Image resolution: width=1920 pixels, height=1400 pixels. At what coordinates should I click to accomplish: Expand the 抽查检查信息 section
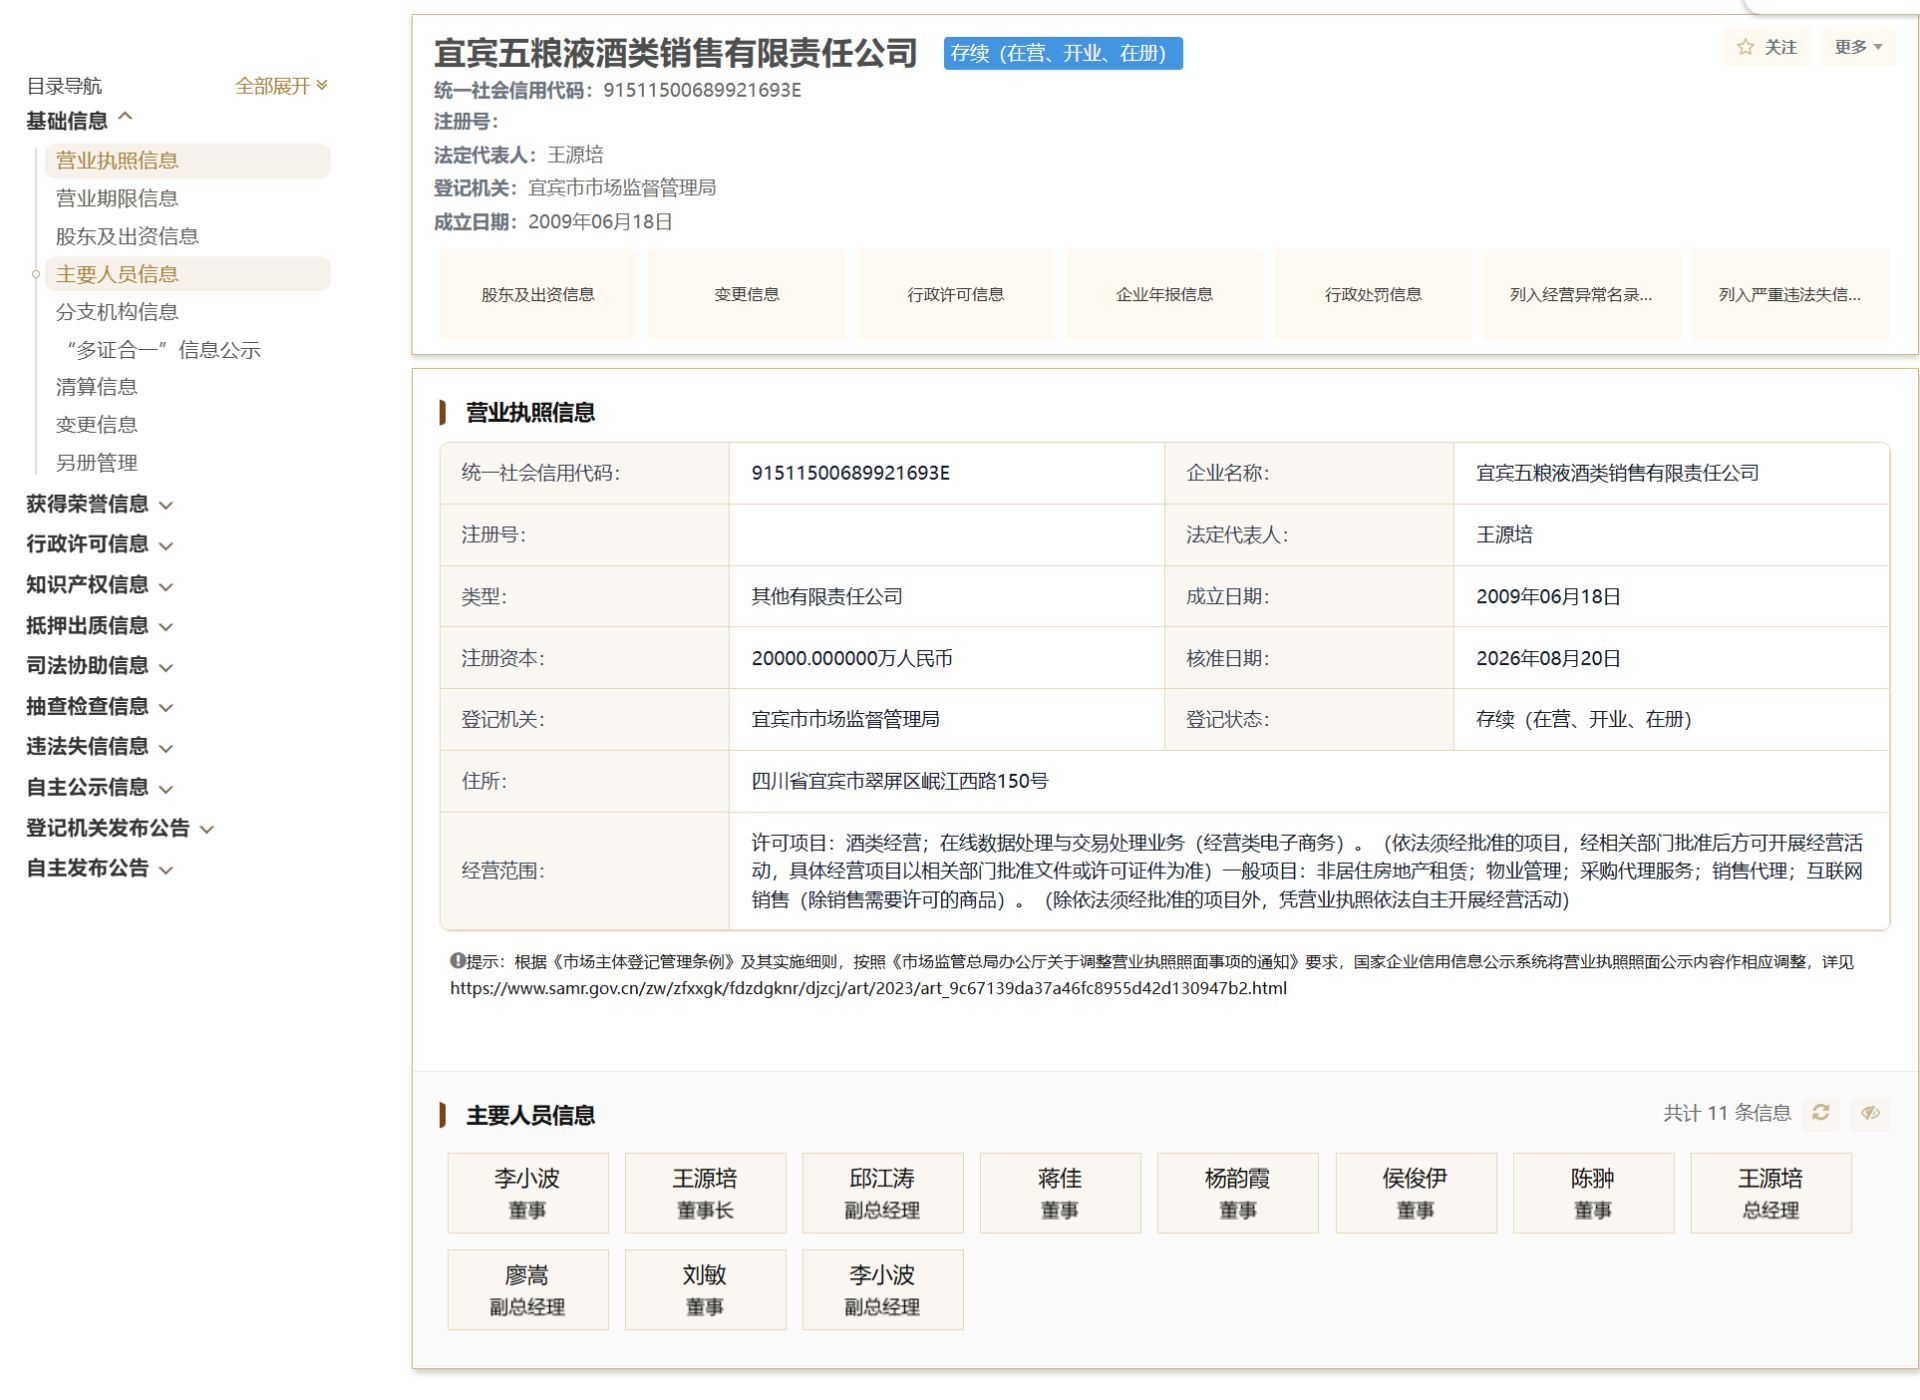(x=100, y=707)
